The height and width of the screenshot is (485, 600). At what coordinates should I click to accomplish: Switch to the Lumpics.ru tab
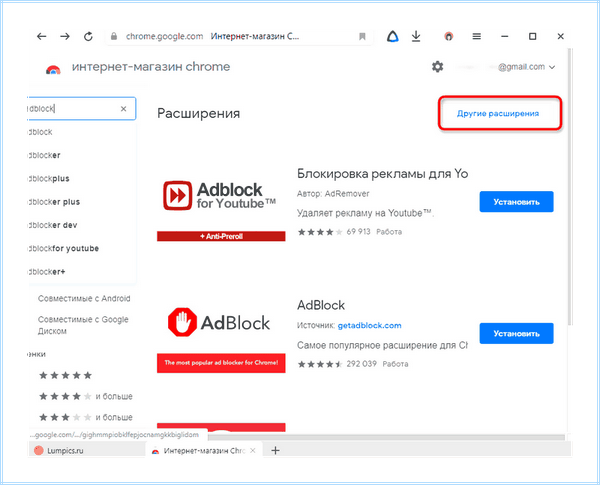click(86, 451)
